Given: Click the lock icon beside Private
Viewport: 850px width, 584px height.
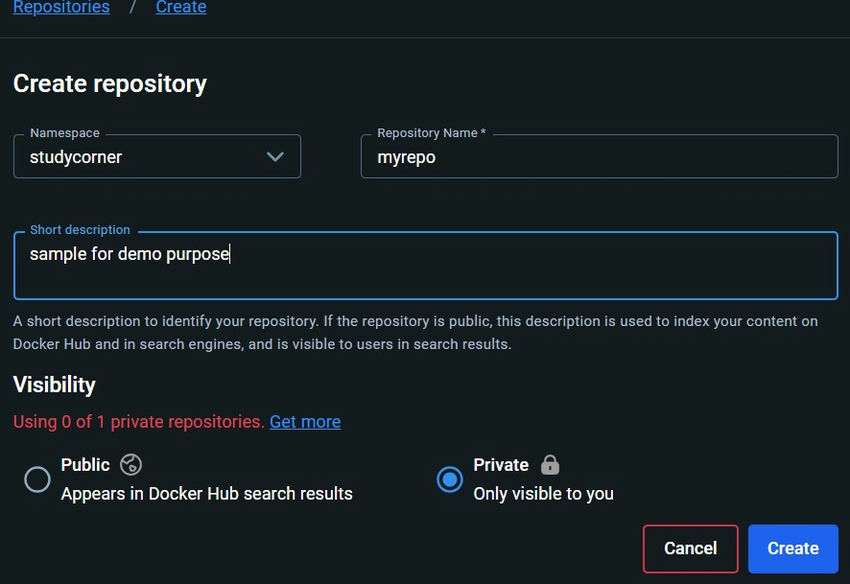Looking at the screenshot, I should [550, 465].
